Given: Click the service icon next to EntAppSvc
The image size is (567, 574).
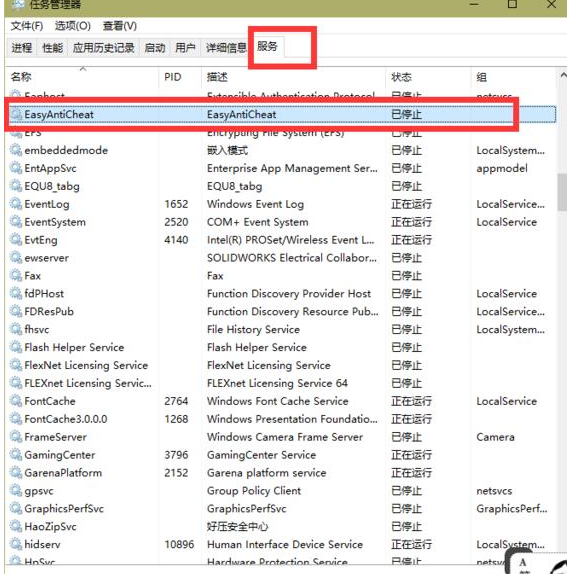Looking at the screenshot, I should point(16,168).
